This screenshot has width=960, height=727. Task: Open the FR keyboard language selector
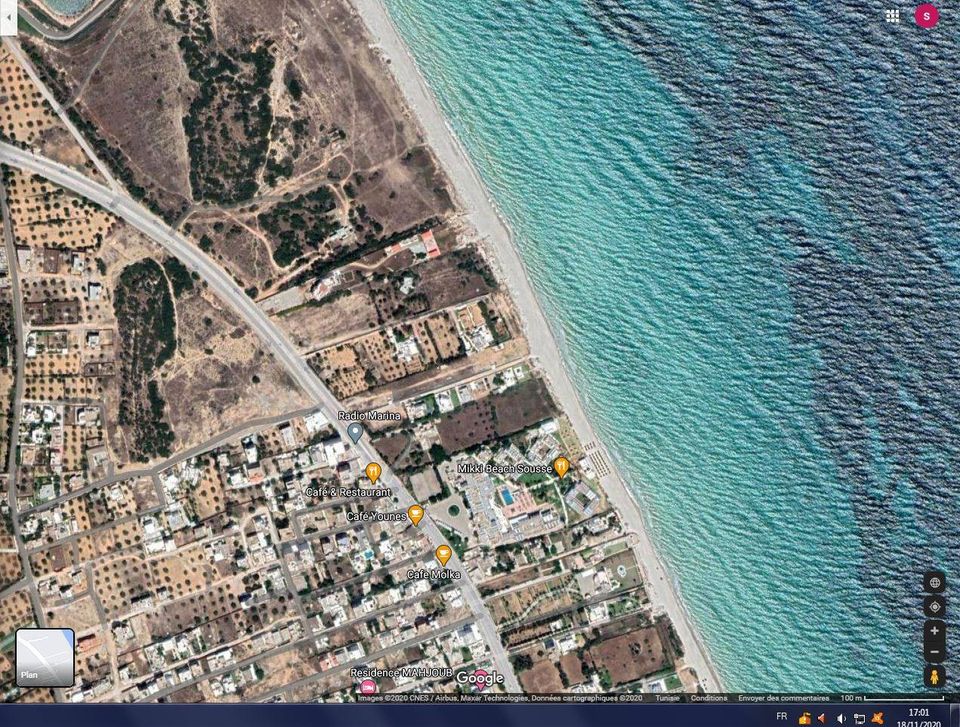pyautogui.click(x=781, y=717)
